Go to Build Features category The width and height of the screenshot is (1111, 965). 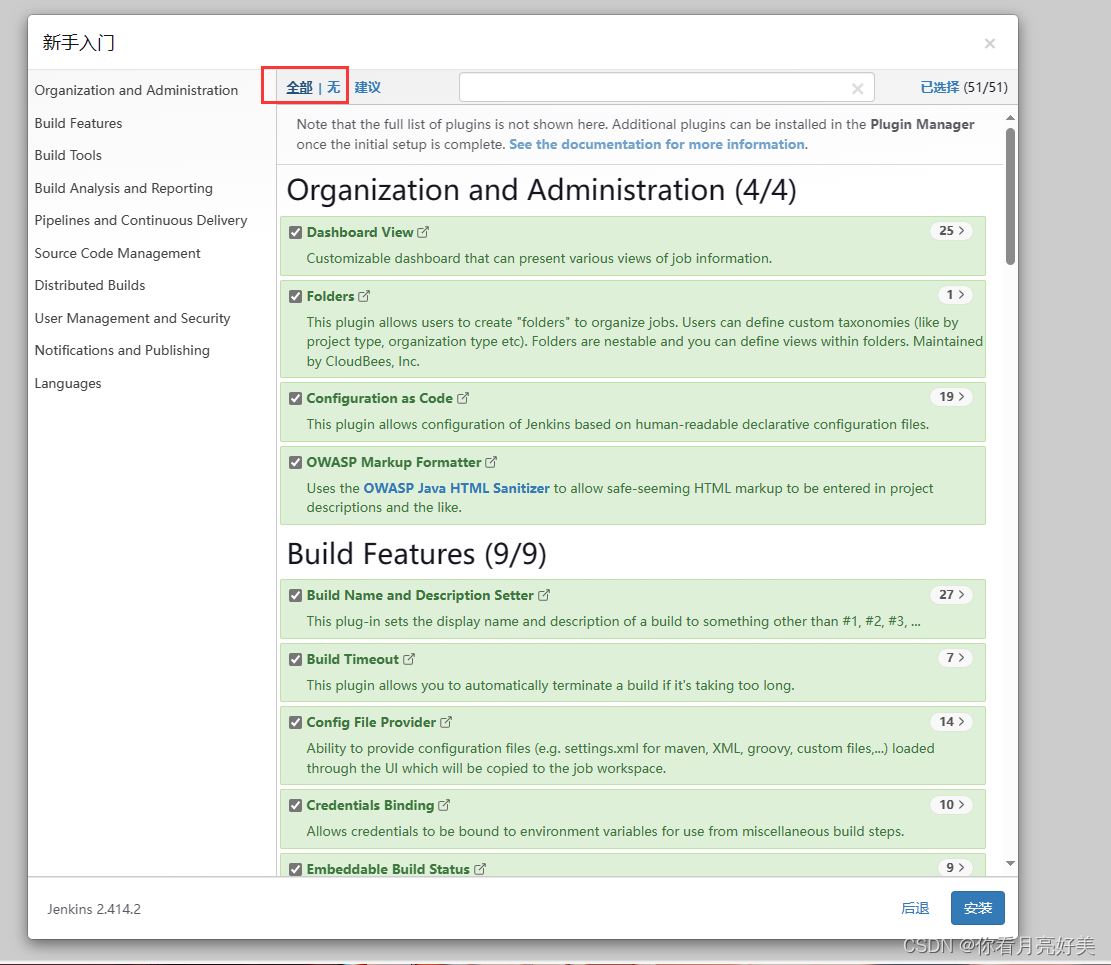coord(78,123)
